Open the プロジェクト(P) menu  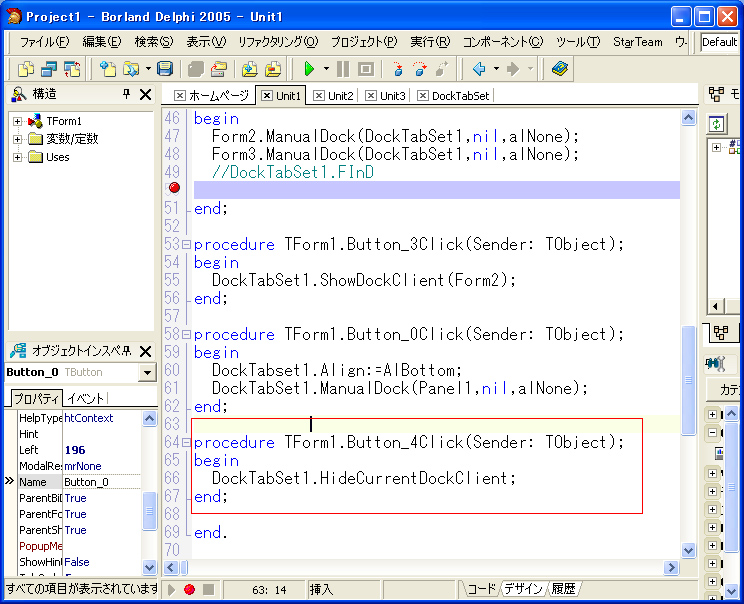coord(364,42)
